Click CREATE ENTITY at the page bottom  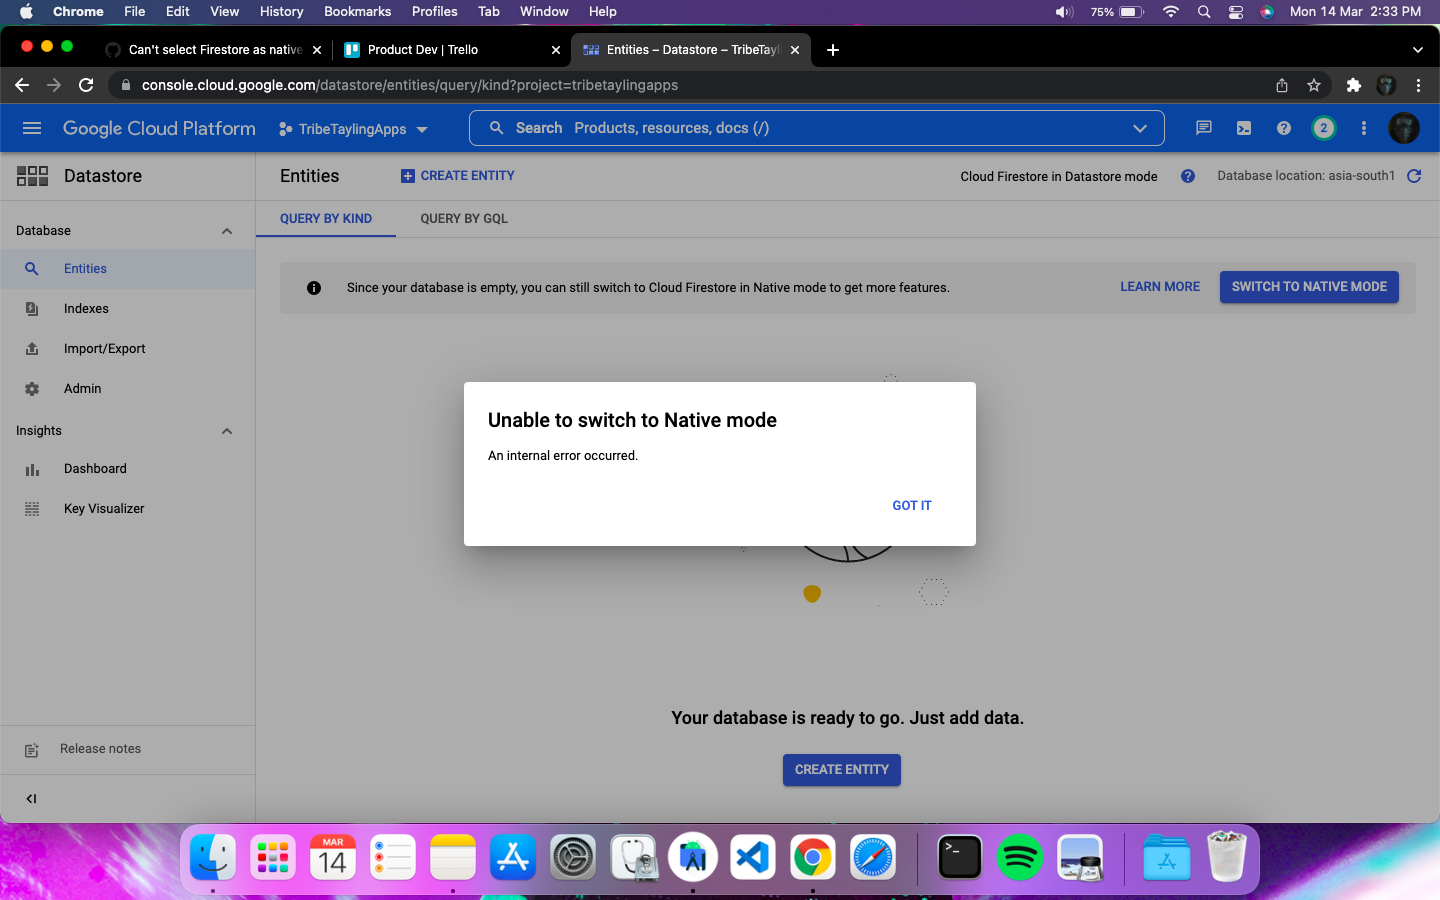click(841, 770)
